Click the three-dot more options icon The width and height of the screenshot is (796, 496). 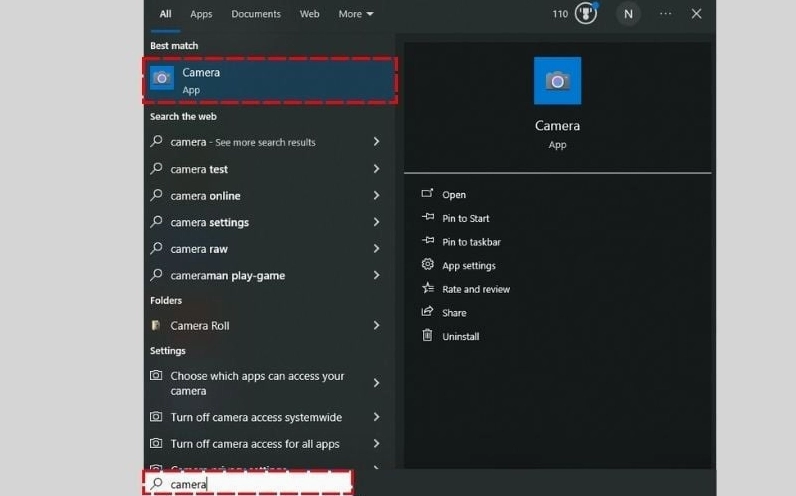(x=666, y=14)
